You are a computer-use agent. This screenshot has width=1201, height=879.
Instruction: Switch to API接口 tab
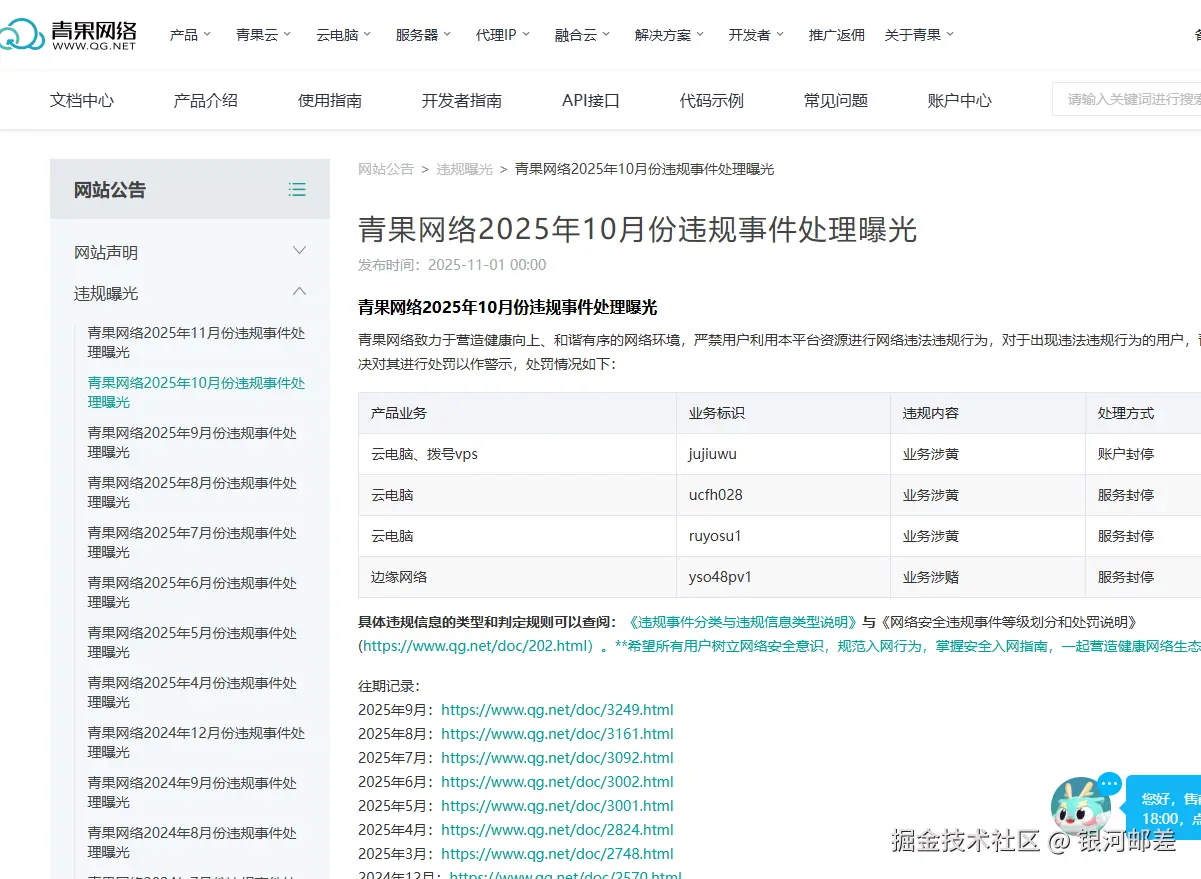pyautogui.click(x=591, y=100)
